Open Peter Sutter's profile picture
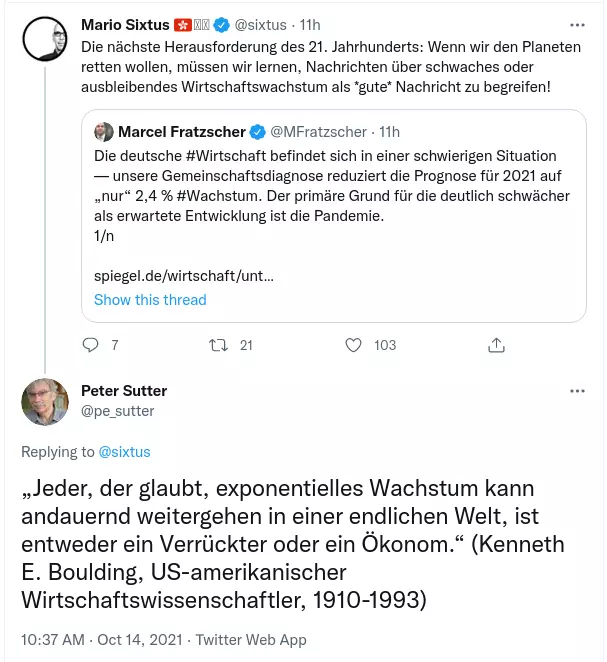 pos(45,402)
